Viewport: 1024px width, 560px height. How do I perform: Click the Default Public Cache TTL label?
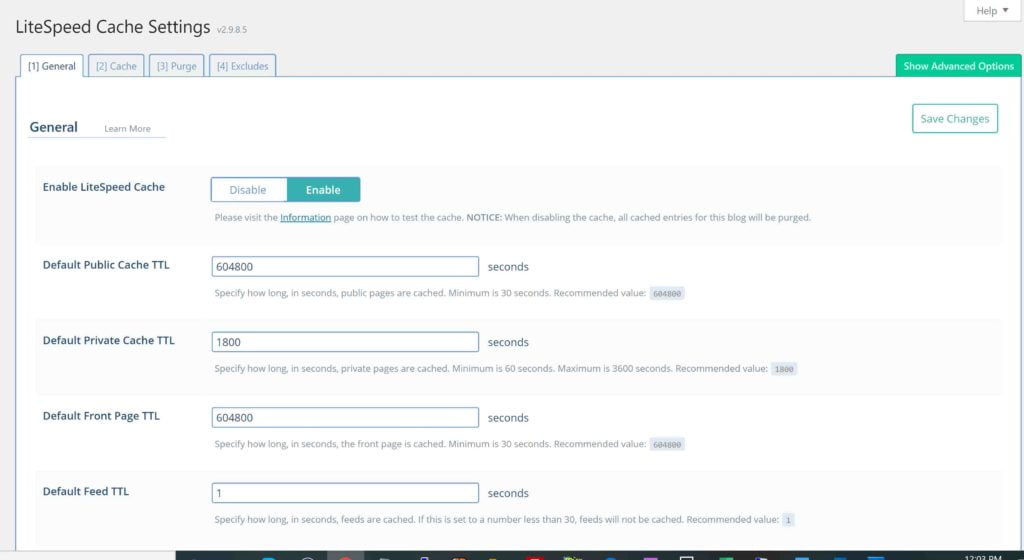106,264
